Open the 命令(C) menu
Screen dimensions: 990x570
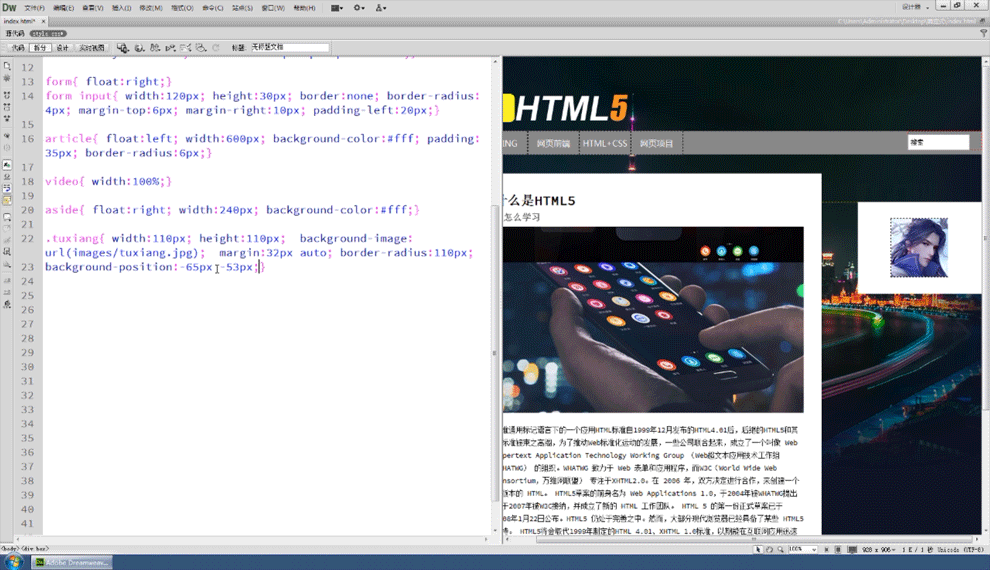click(x=213, y=8)
